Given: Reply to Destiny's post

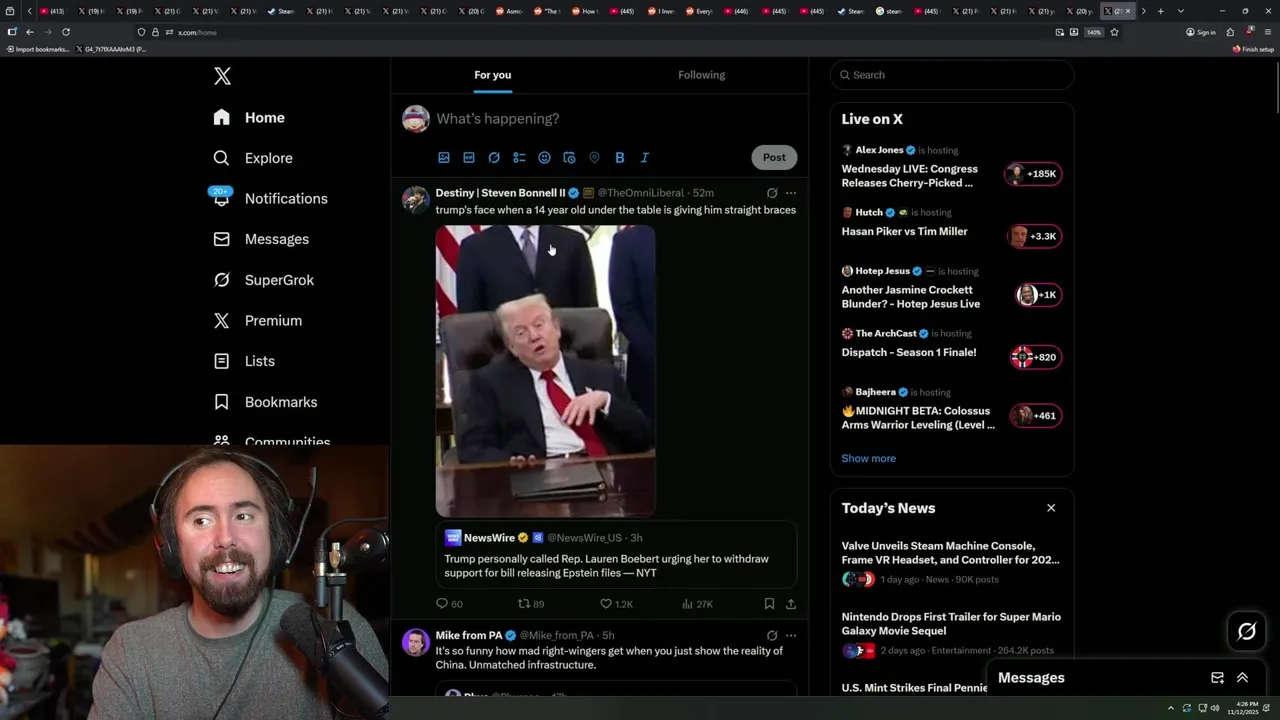Looking at the screenshot, I should tap(449, 604).
